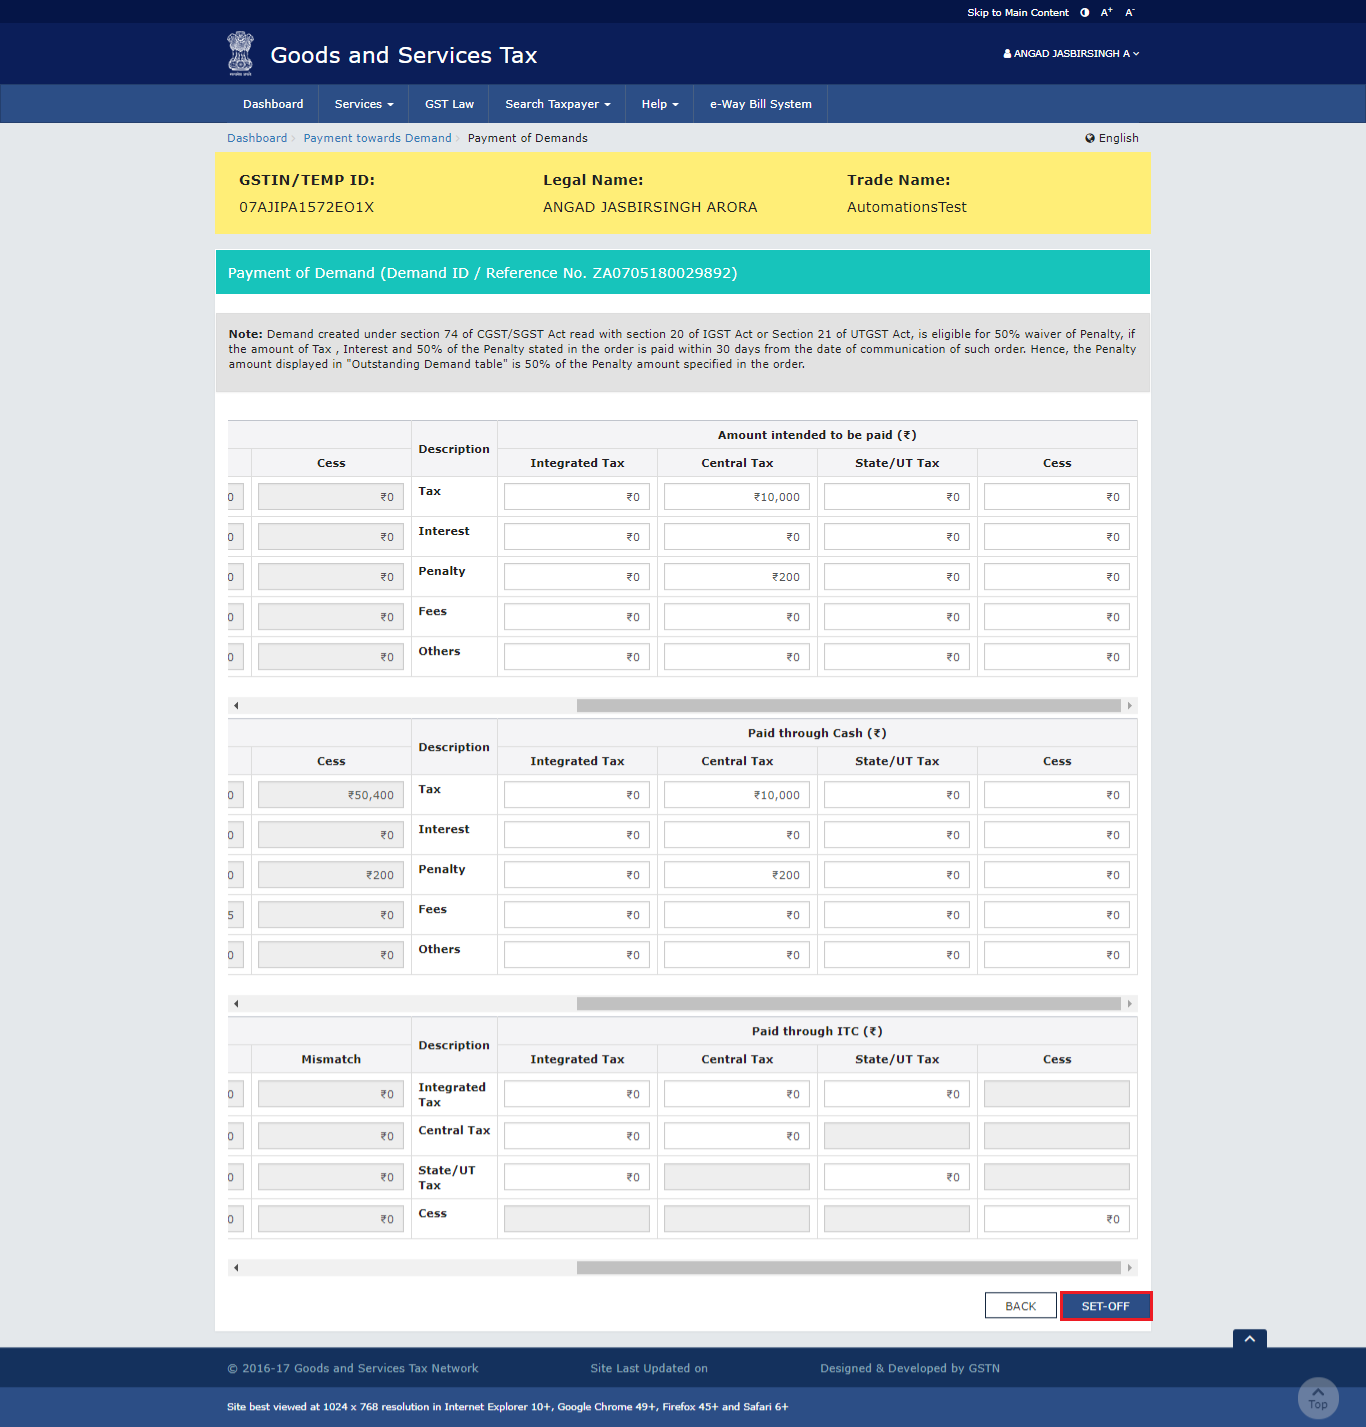Click the Central Tax field showing ₹10,000
Image resolution: width=1366 pixels, height=1427 pixels.
click(x=736, y=496)
